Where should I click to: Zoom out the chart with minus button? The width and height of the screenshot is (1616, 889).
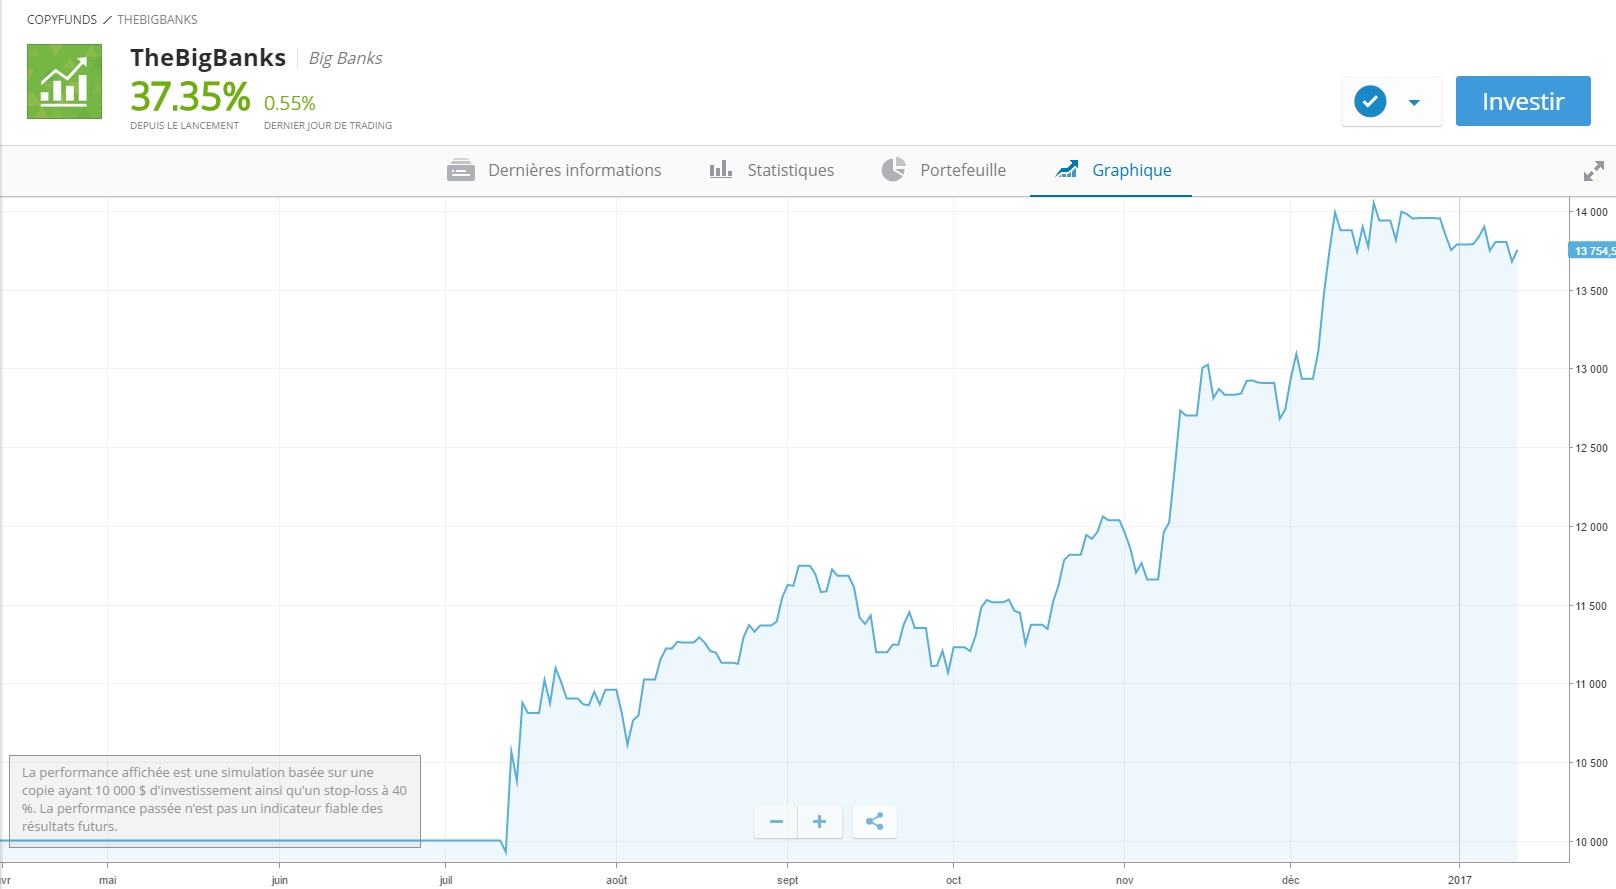point(776,822)
